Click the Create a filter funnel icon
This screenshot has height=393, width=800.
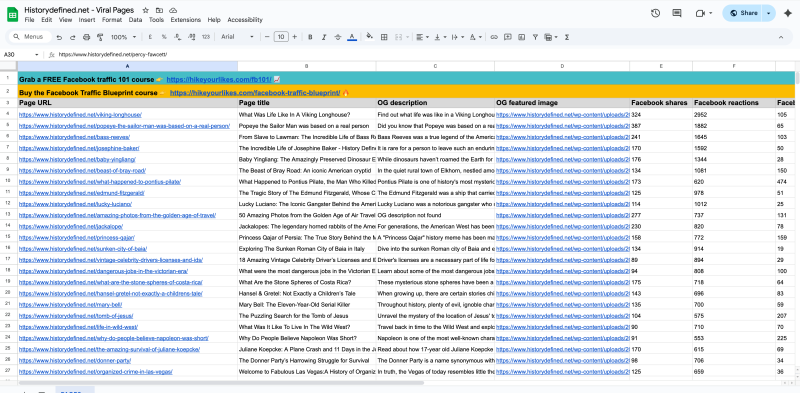pos(535,37)
